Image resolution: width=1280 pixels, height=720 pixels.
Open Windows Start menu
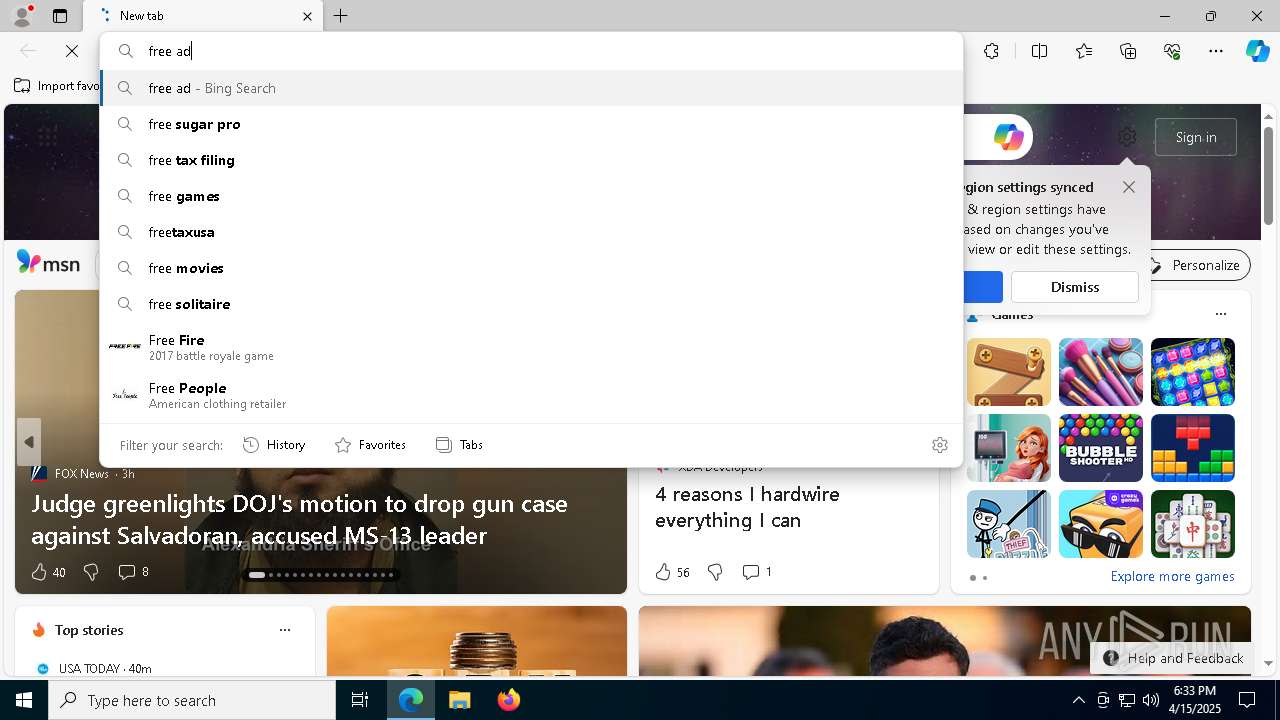point(24,700)
